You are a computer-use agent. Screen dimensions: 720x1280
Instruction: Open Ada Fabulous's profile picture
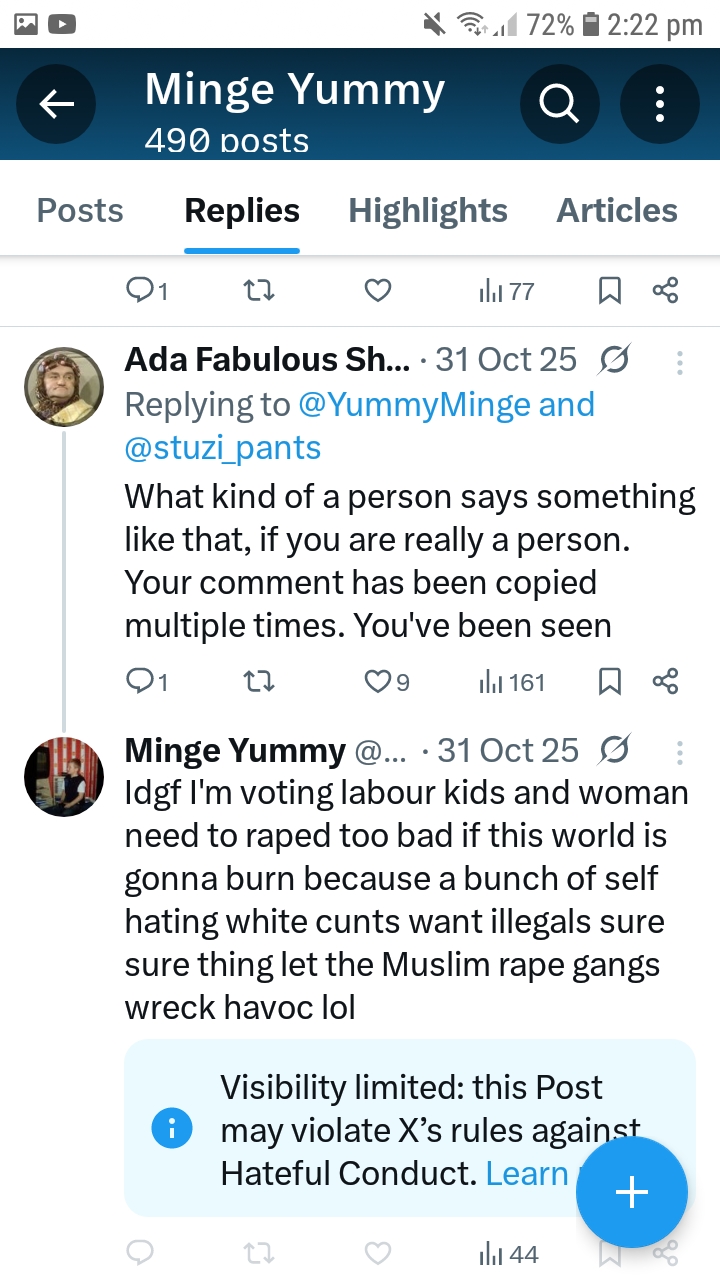click(64, 387)
